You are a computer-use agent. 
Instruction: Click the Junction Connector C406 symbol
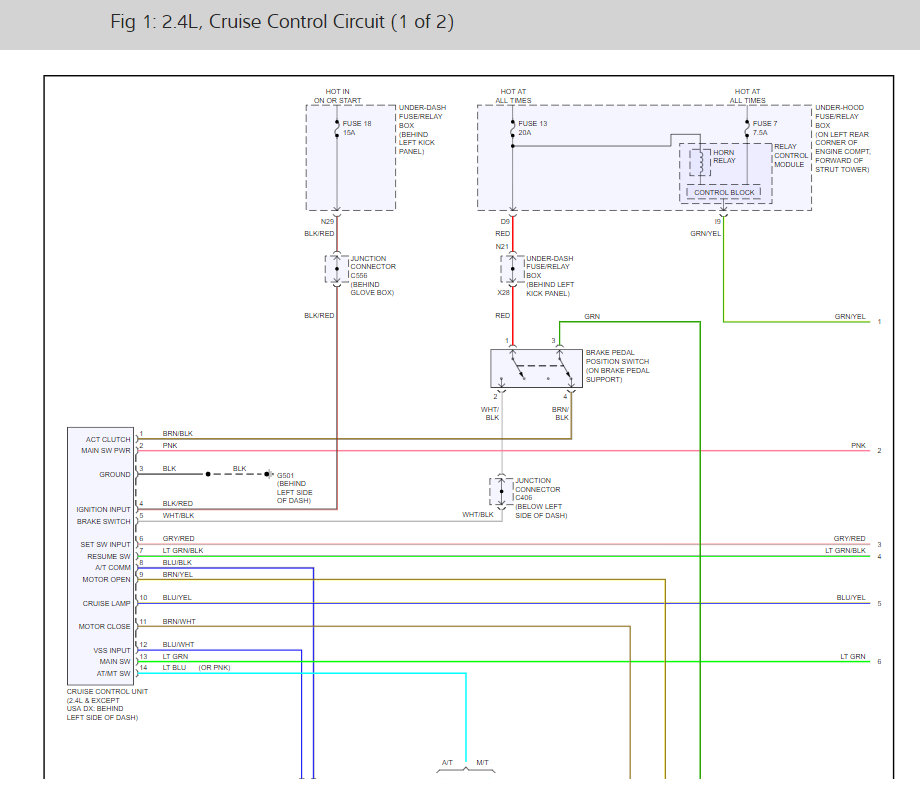(x=501, y=492)
